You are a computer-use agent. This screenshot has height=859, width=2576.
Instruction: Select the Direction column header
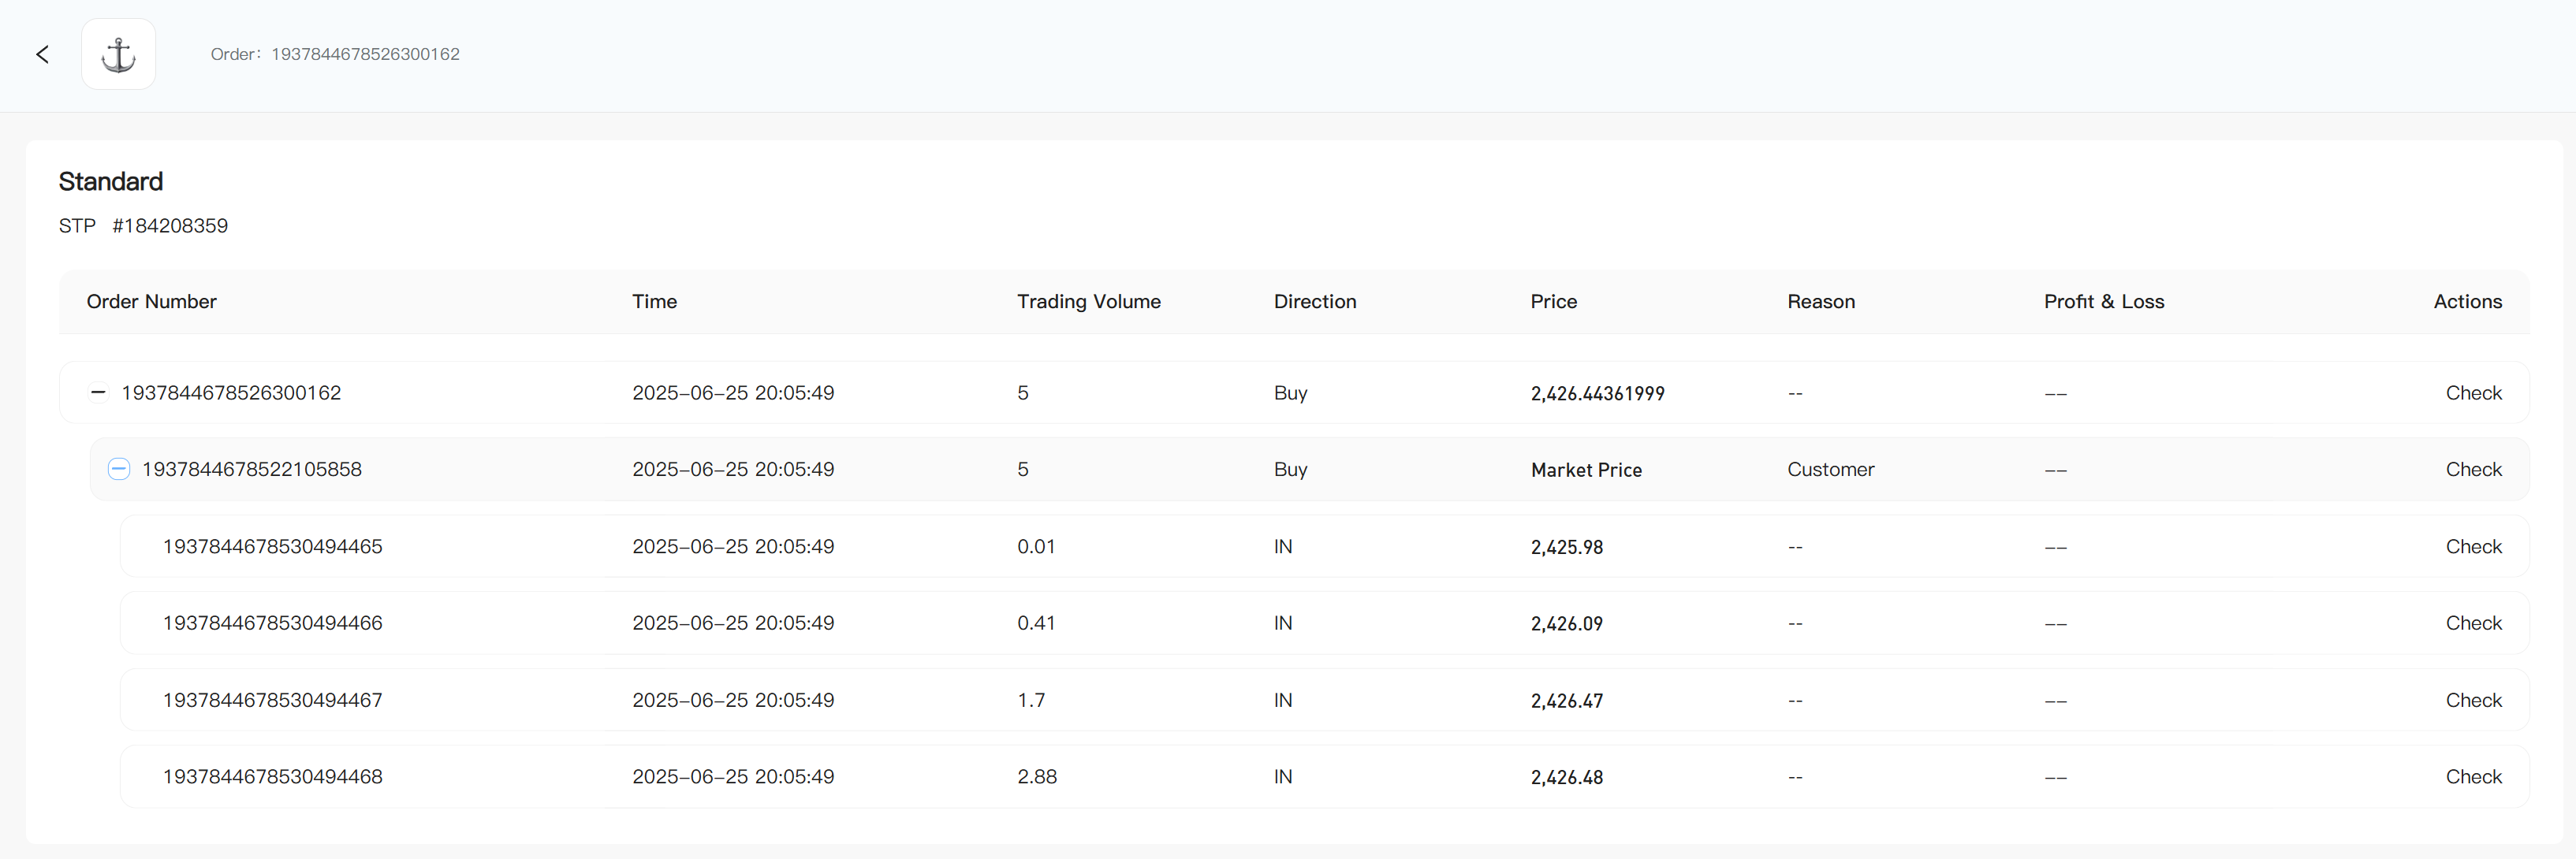[1314, 301]
